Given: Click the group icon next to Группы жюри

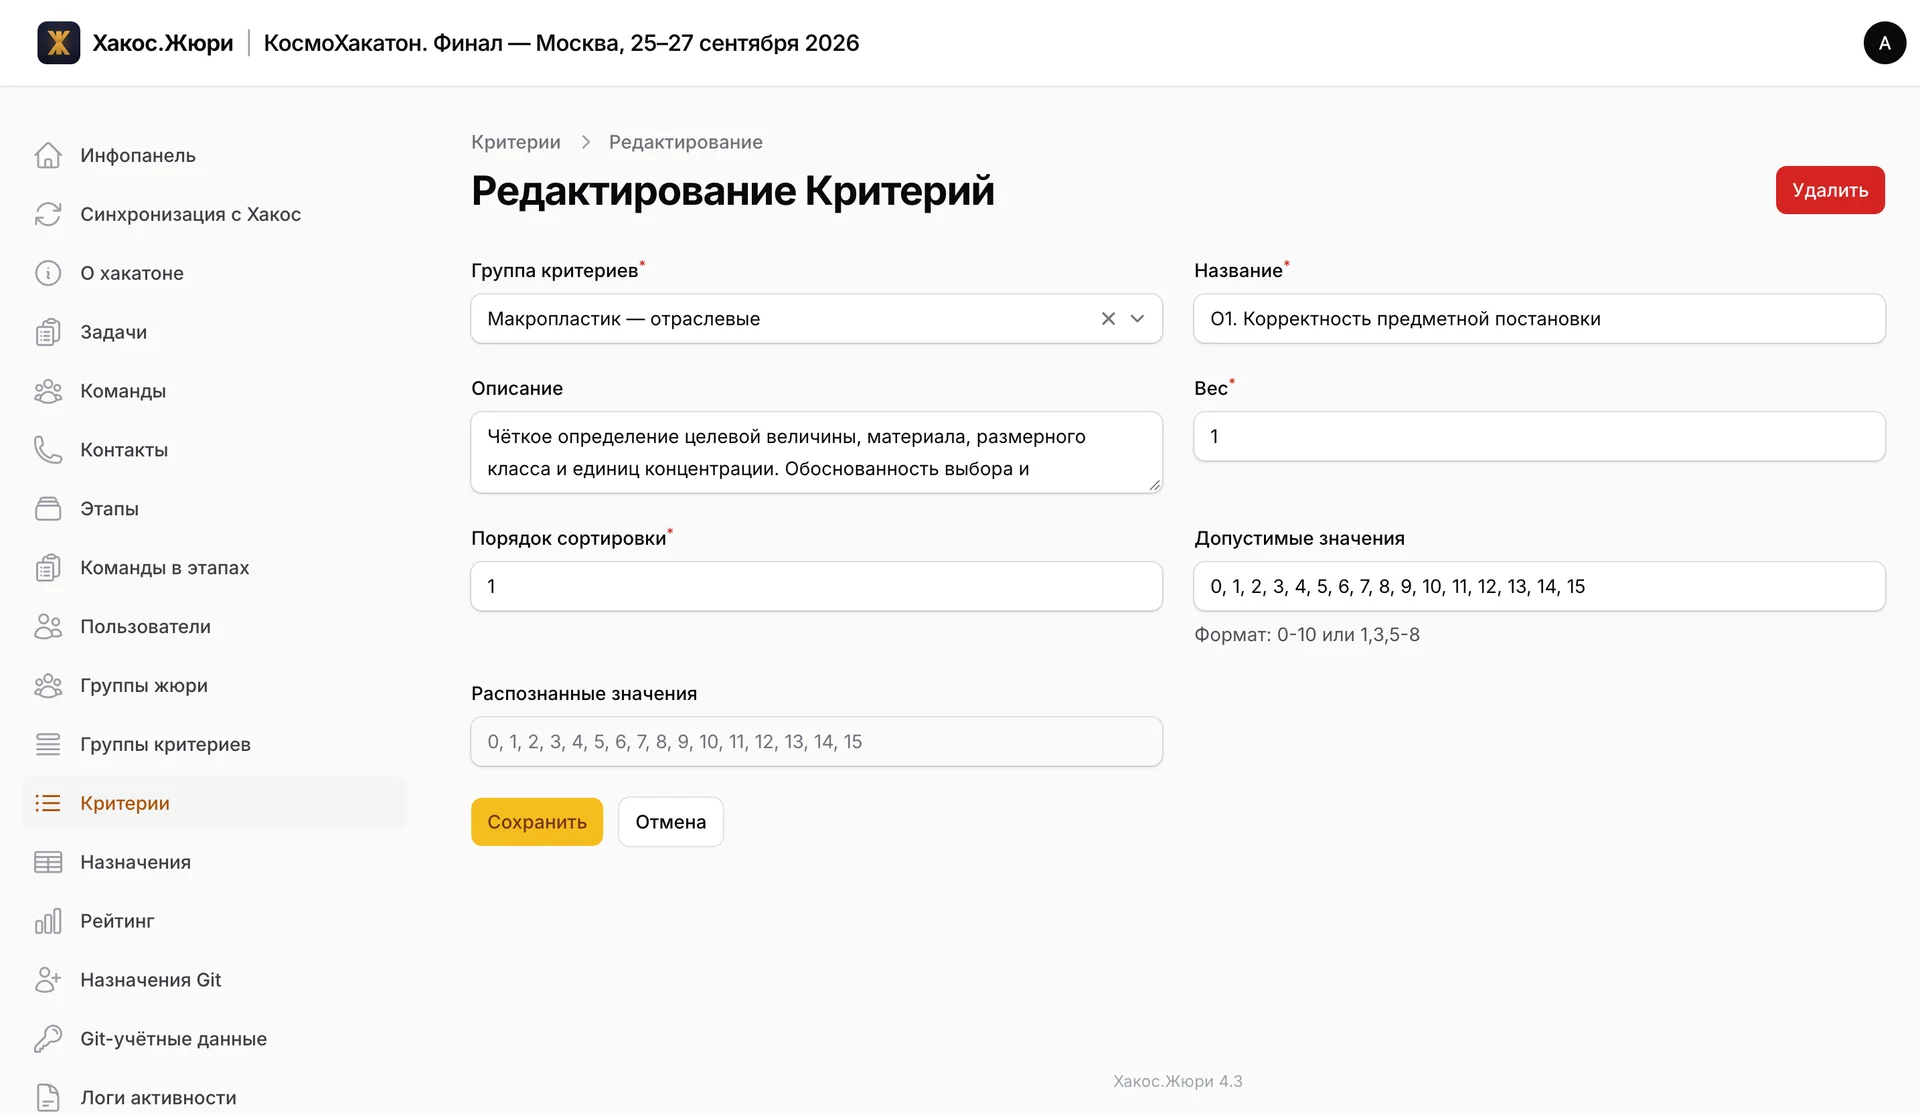Looking at the screenshot, I should (x=48, y=686).
